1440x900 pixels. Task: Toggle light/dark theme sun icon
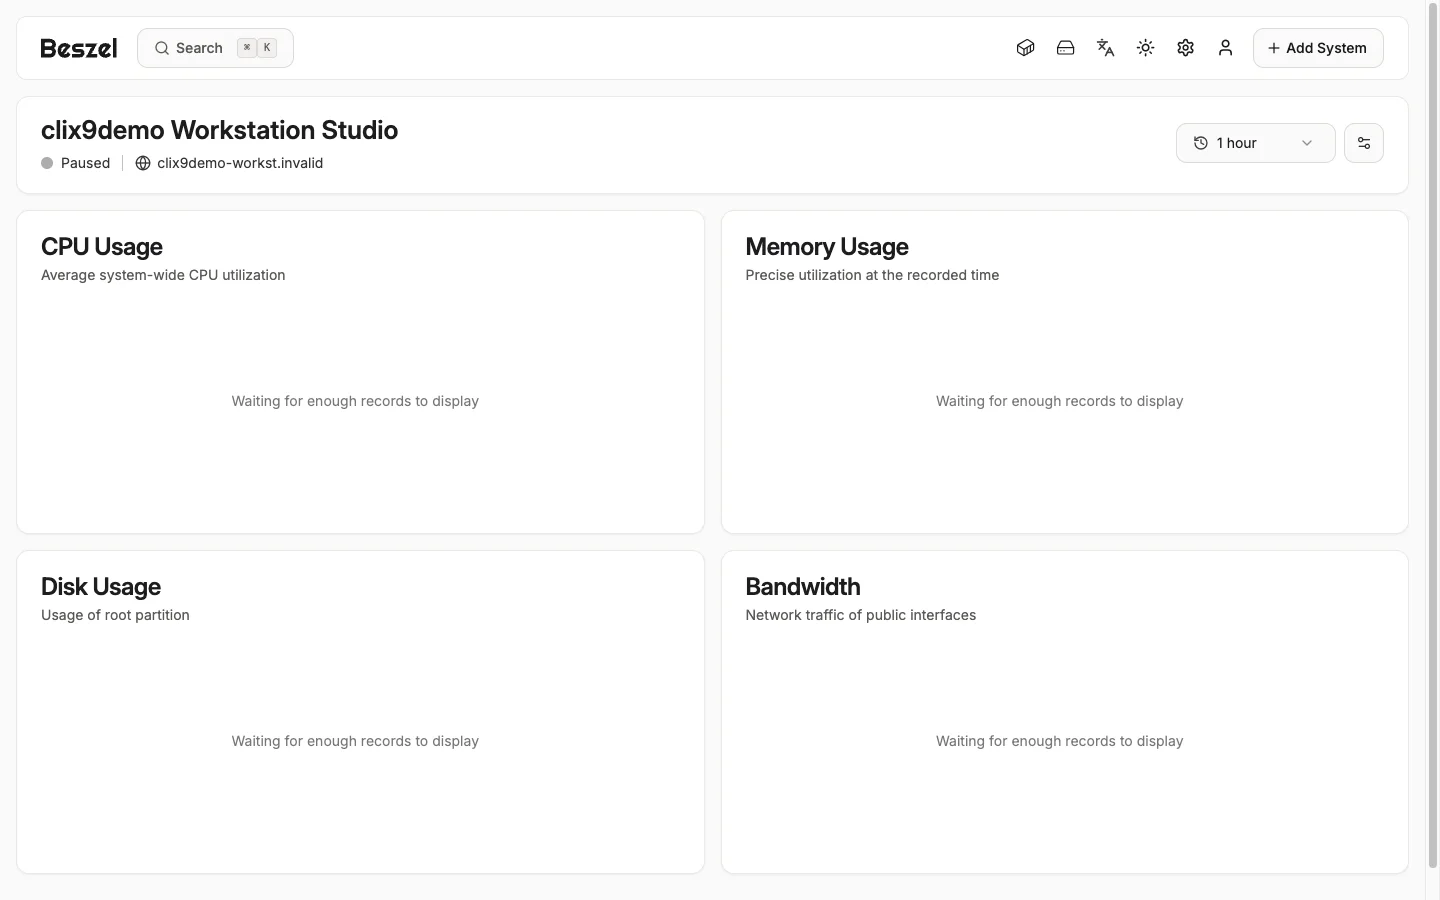coord(1145,48)
